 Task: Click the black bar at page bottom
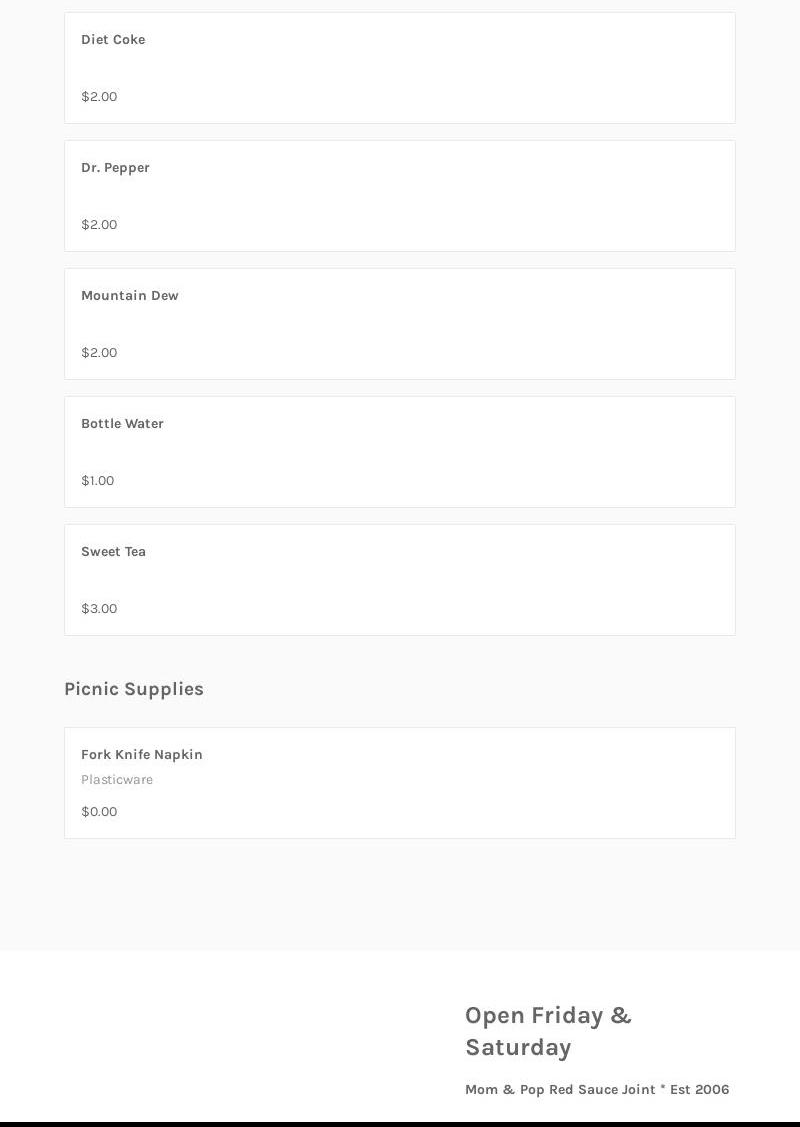click(x=400, y=1124)
